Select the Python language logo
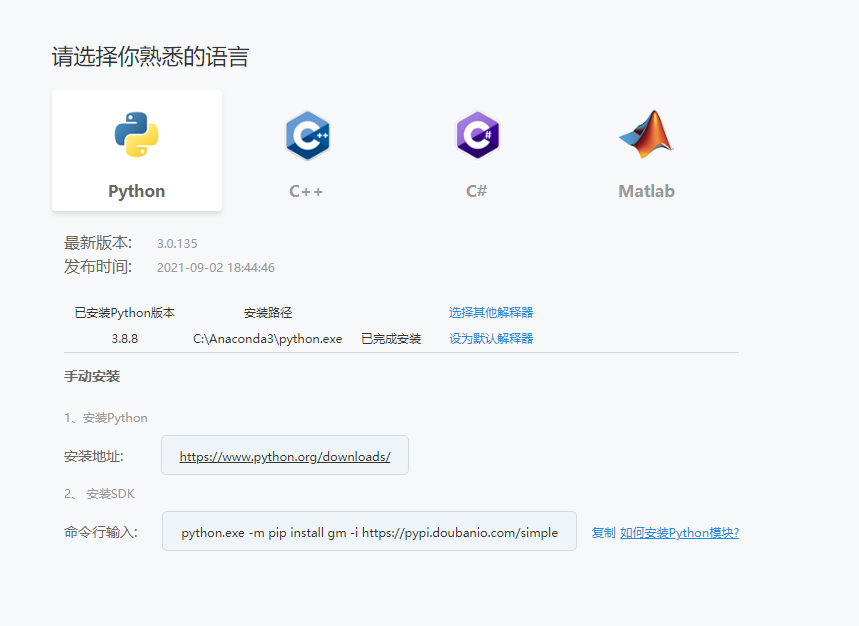The width and height of the screenshot is (859, 626). [x=136, y=135]
